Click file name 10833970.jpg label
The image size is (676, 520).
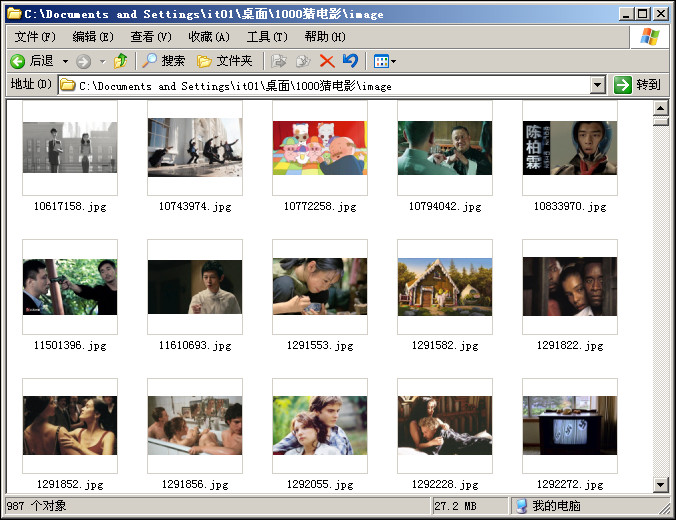[570, 207]
